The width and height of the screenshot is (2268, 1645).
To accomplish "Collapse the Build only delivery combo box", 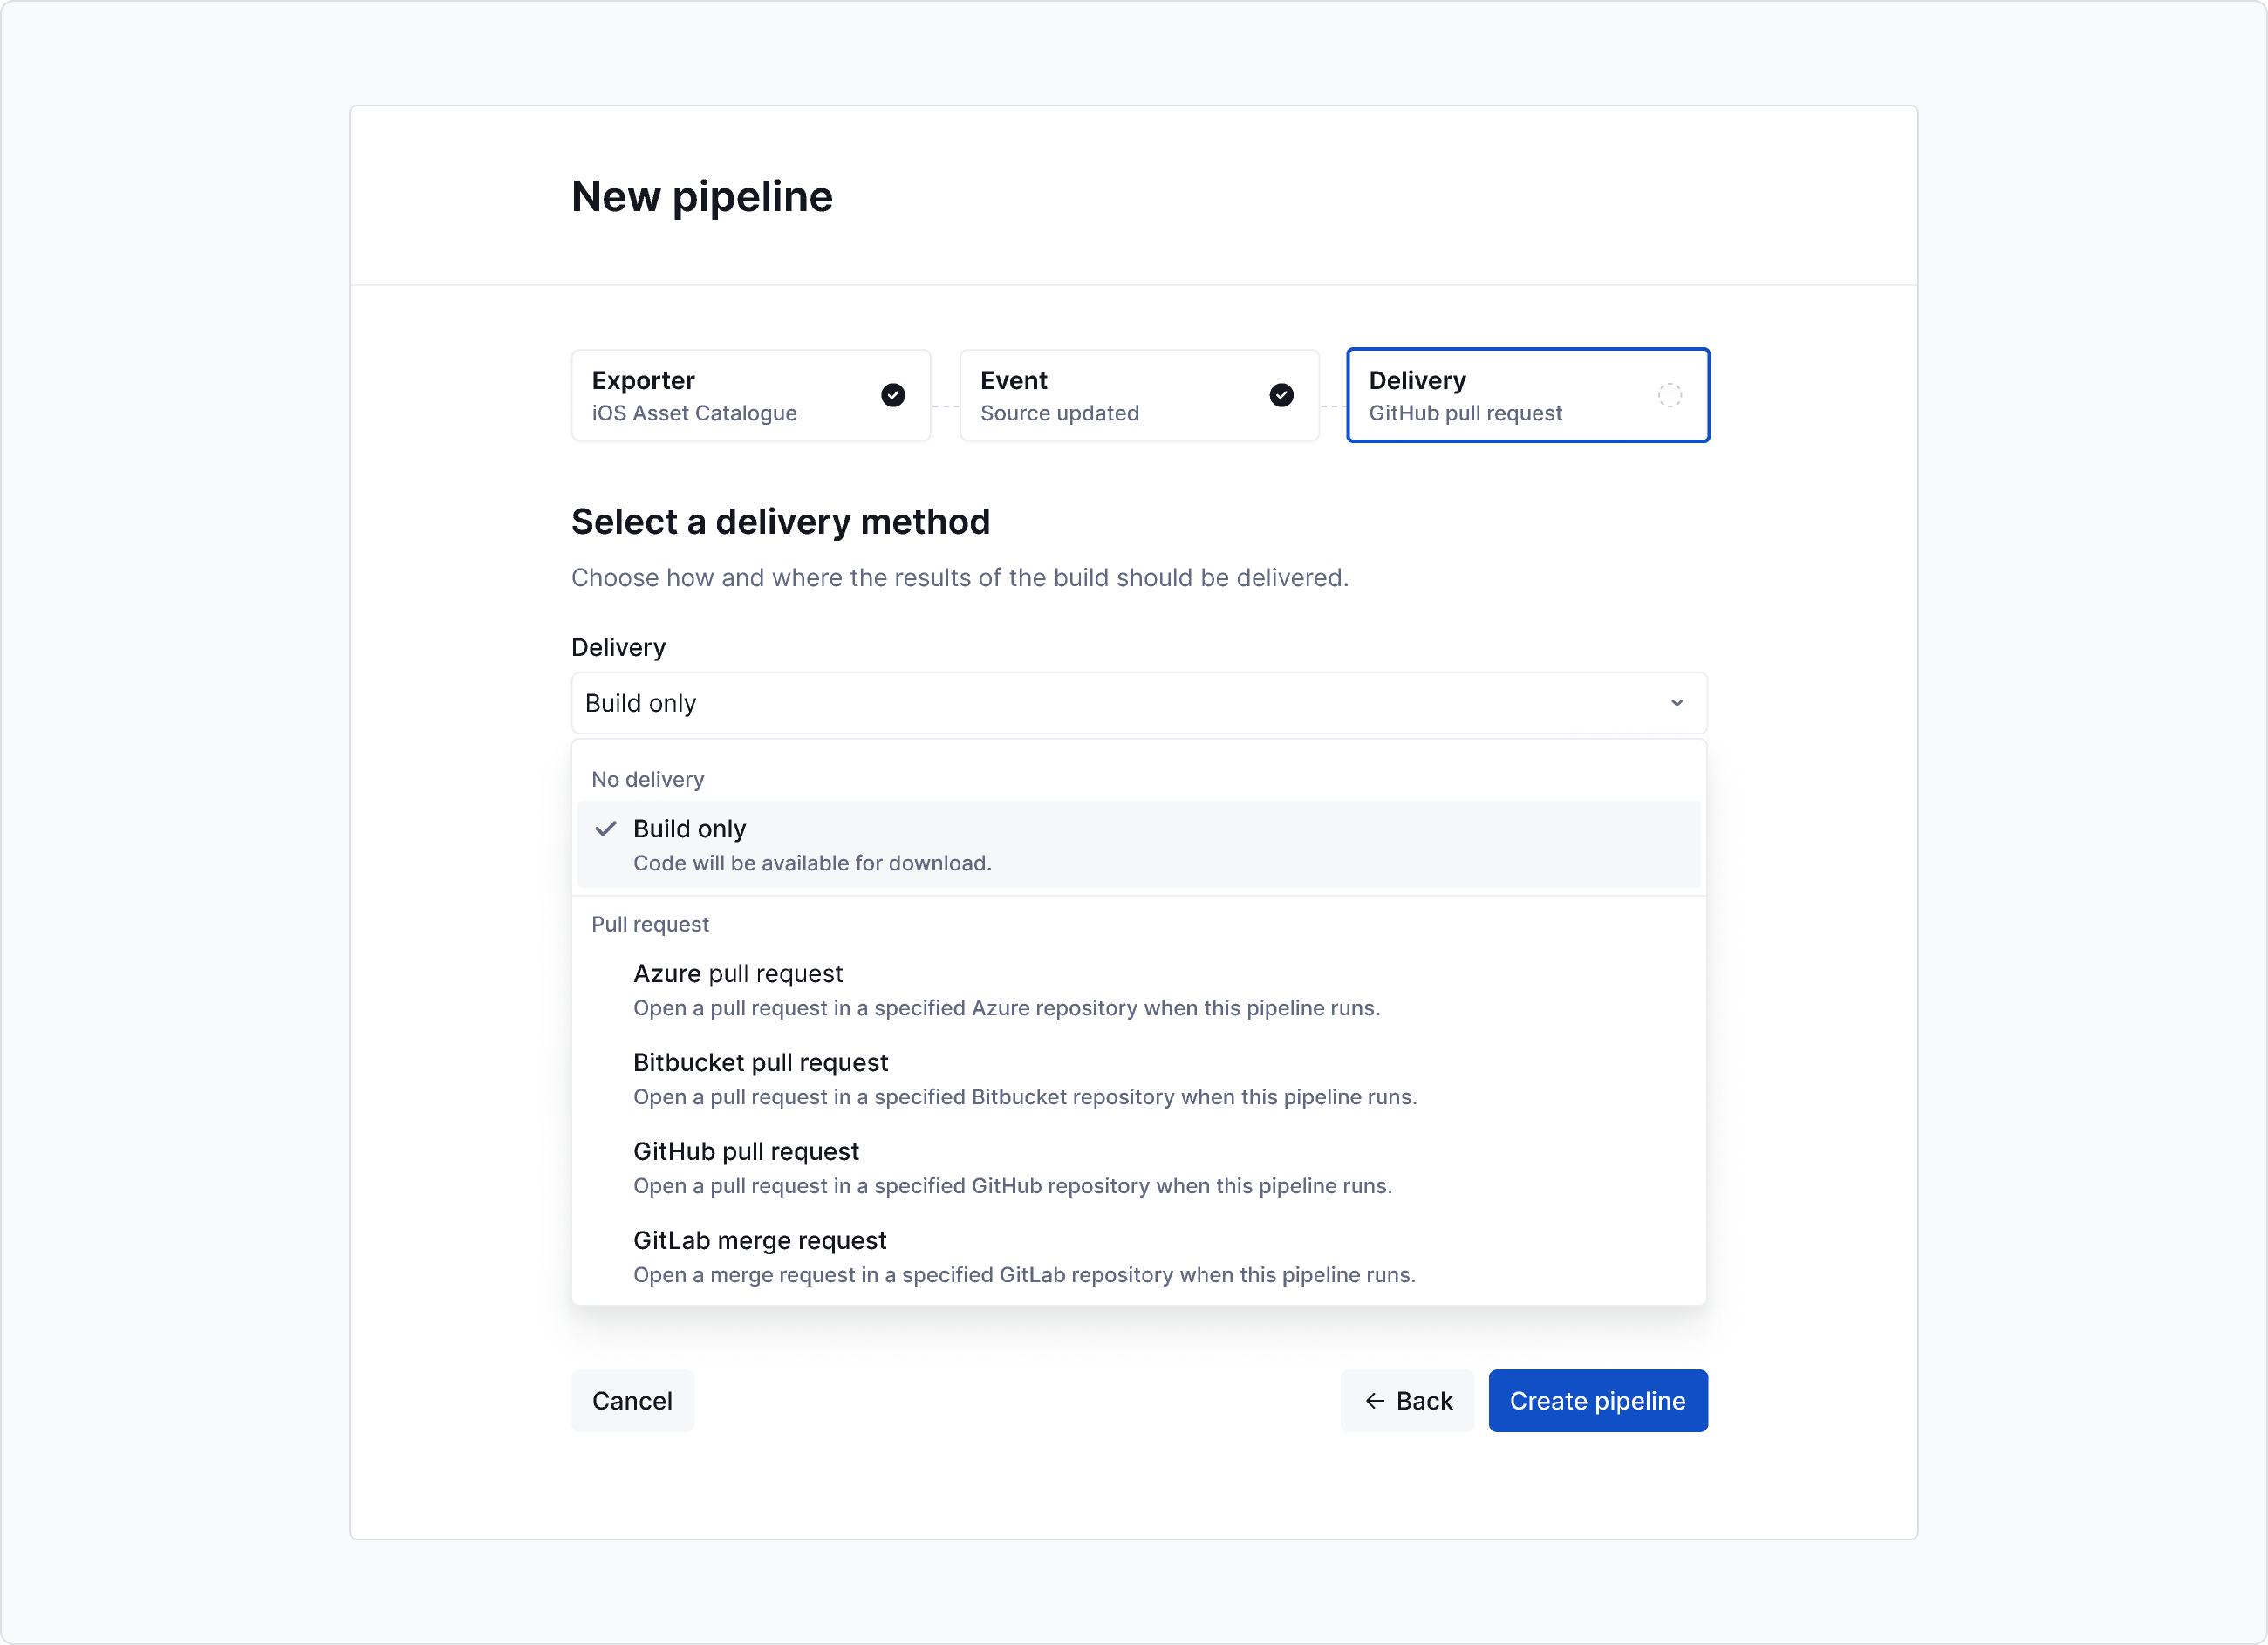I will [x=1139, y=703].
